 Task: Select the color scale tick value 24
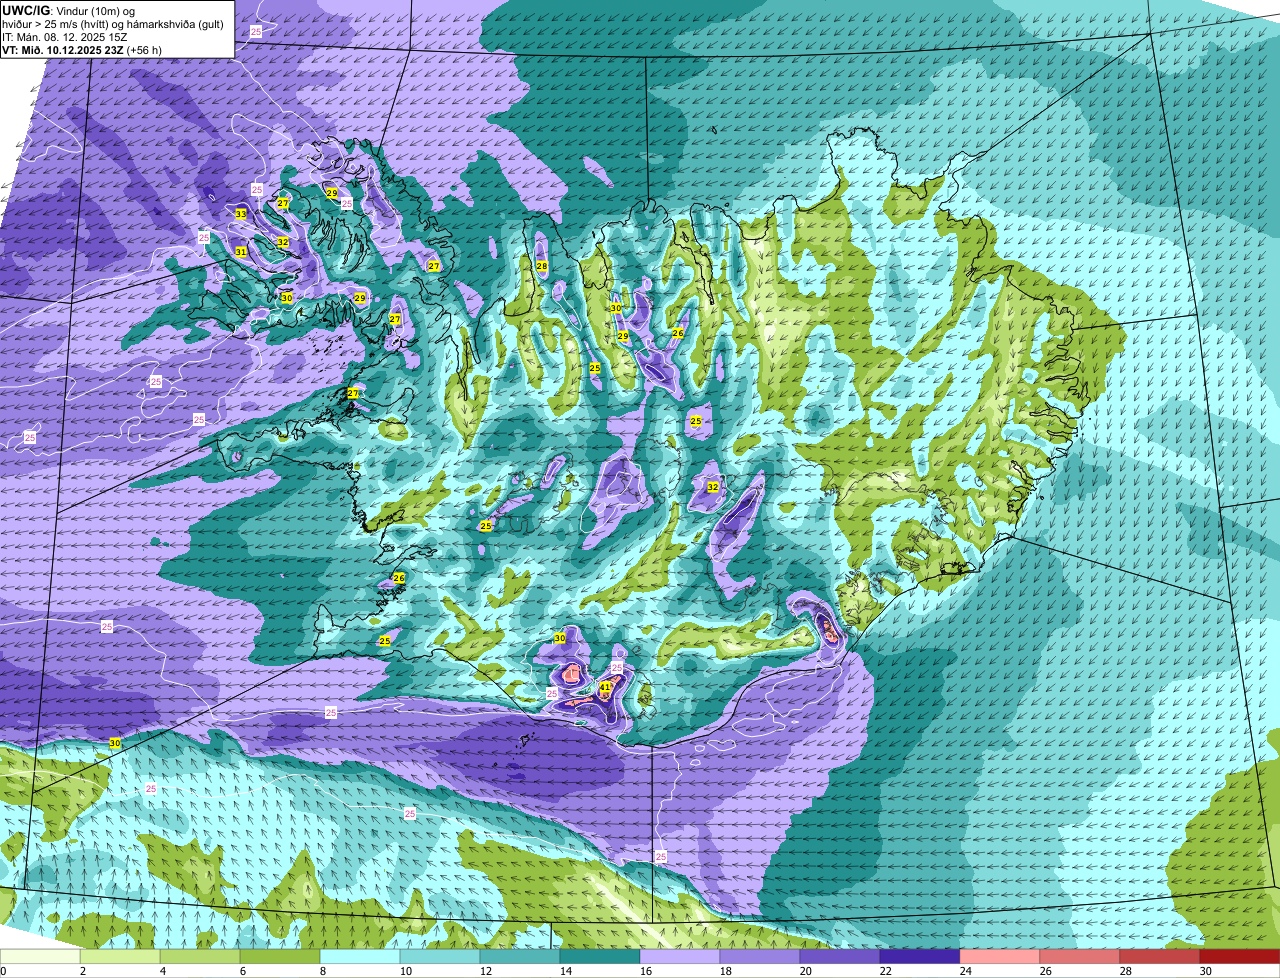pos(966,971)
